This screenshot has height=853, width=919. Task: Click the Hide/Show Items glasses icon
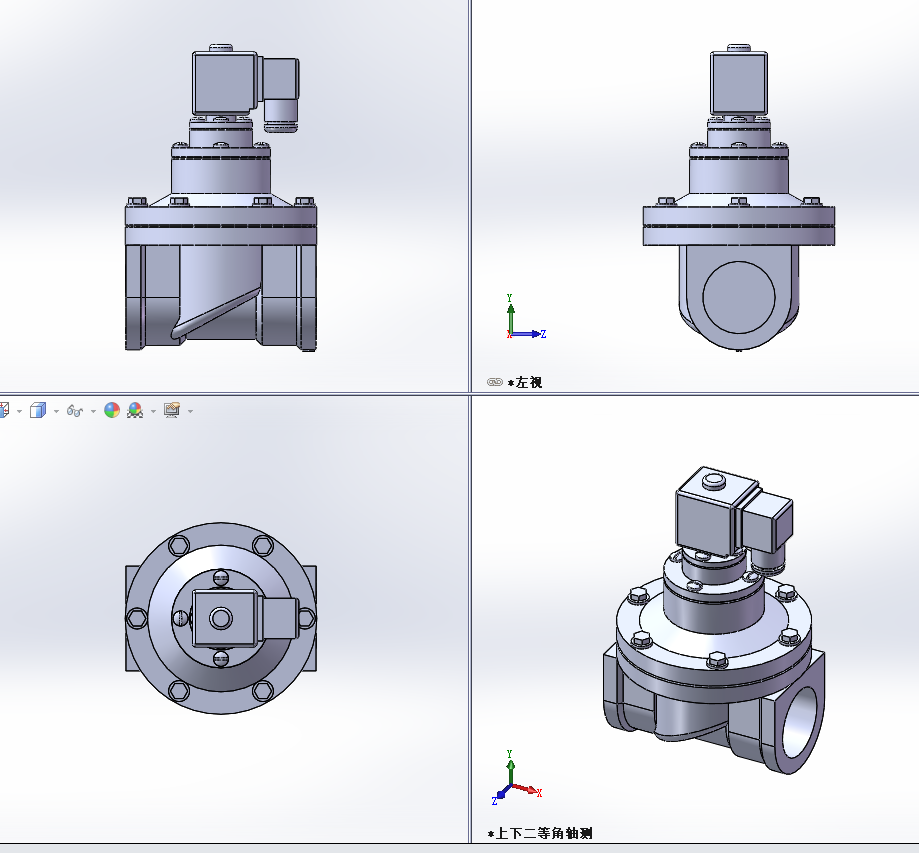point(74,410)
